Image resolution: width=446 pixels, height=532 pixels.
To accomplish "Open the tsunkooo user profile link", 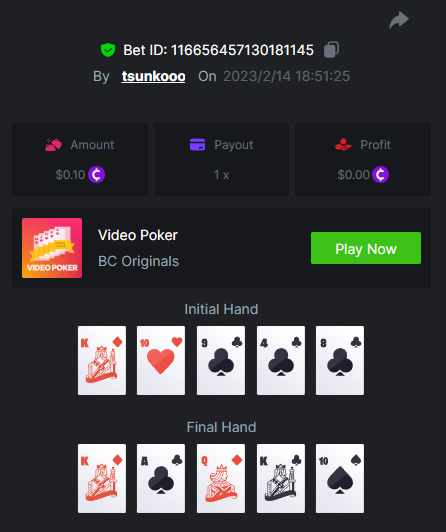I will point(153,76).
